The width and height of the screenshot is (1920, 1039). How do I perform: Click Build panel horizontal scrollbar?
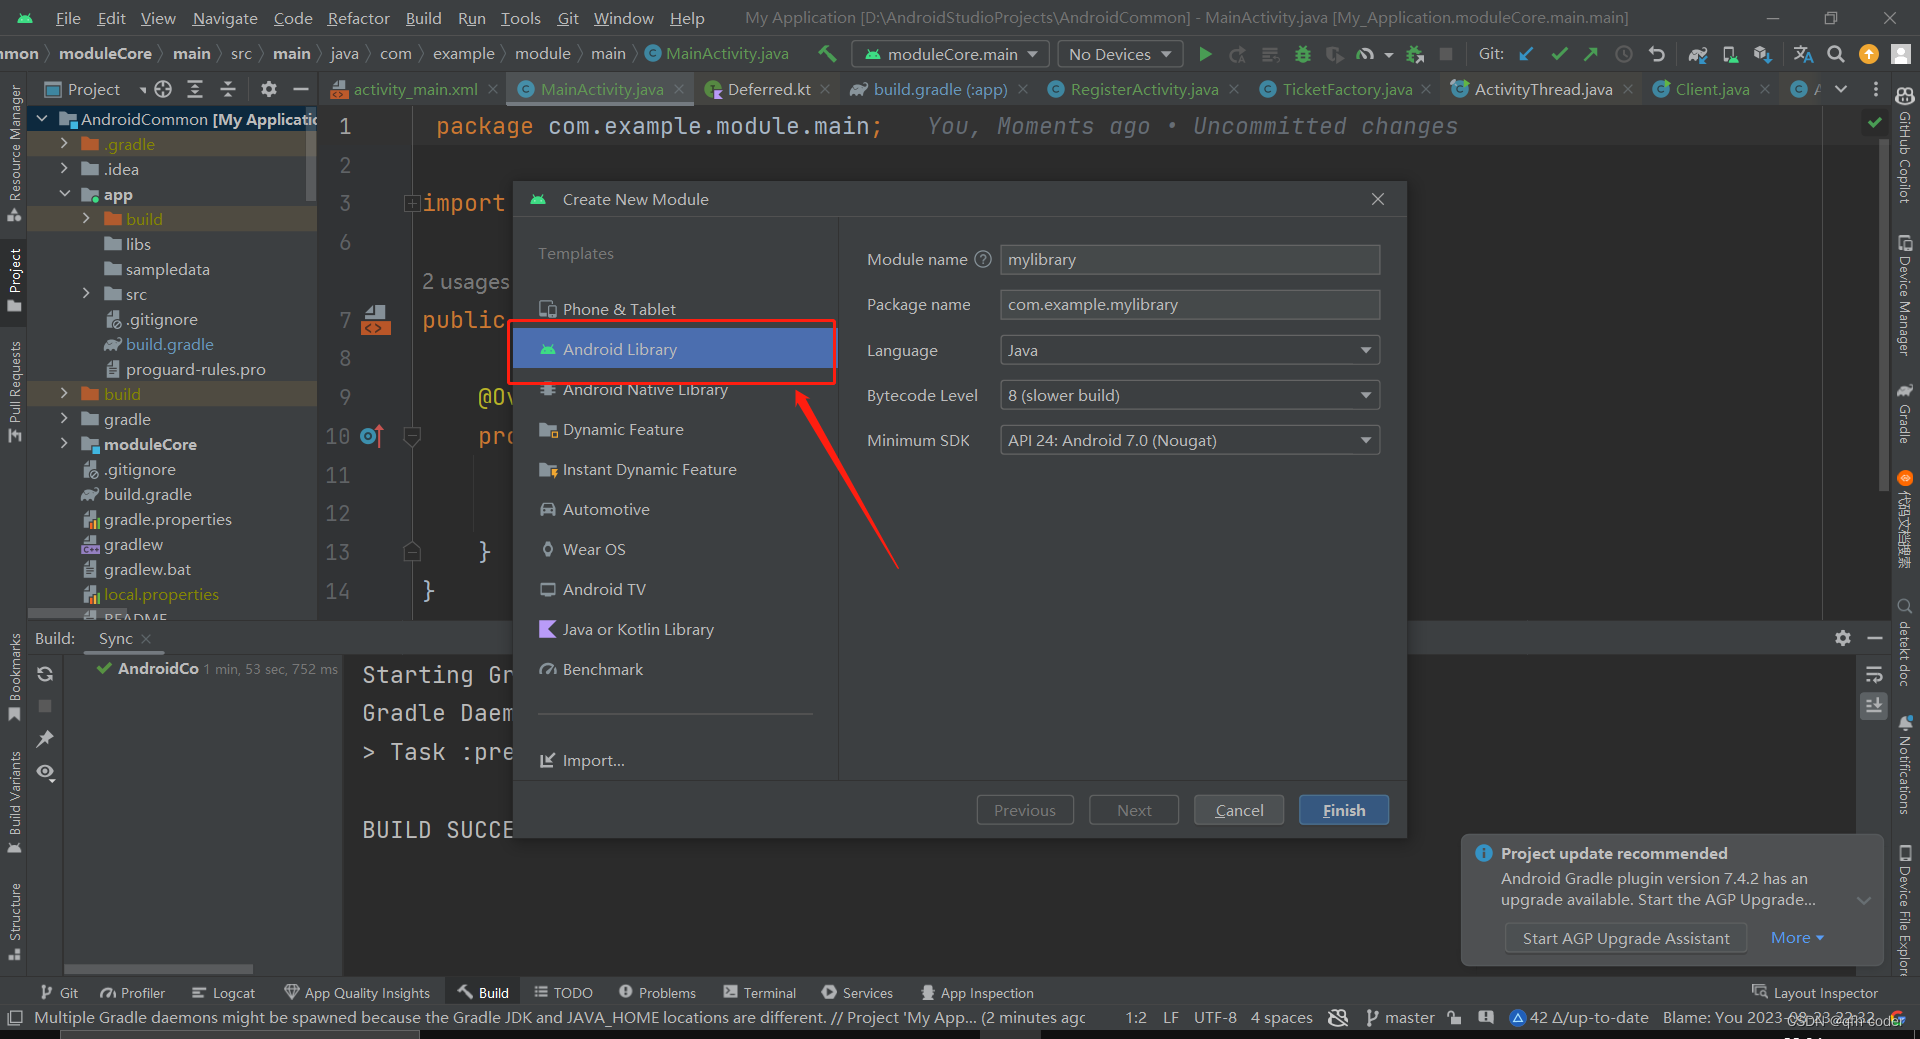(x=158, y=969)
